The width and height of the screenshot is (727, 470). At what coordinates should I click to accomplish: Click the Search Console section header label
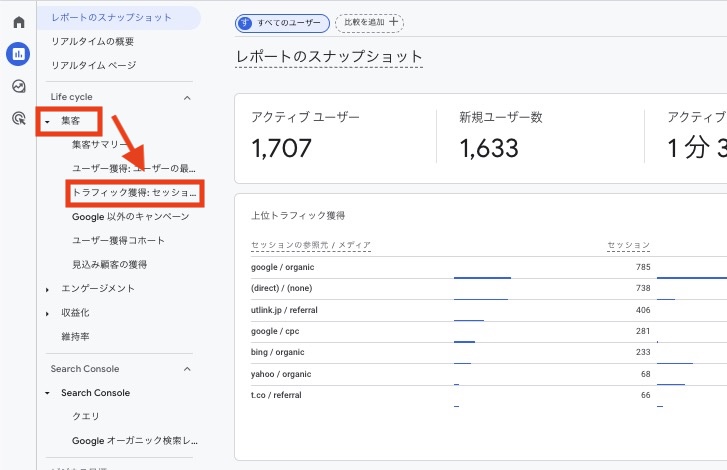point(85,369)
